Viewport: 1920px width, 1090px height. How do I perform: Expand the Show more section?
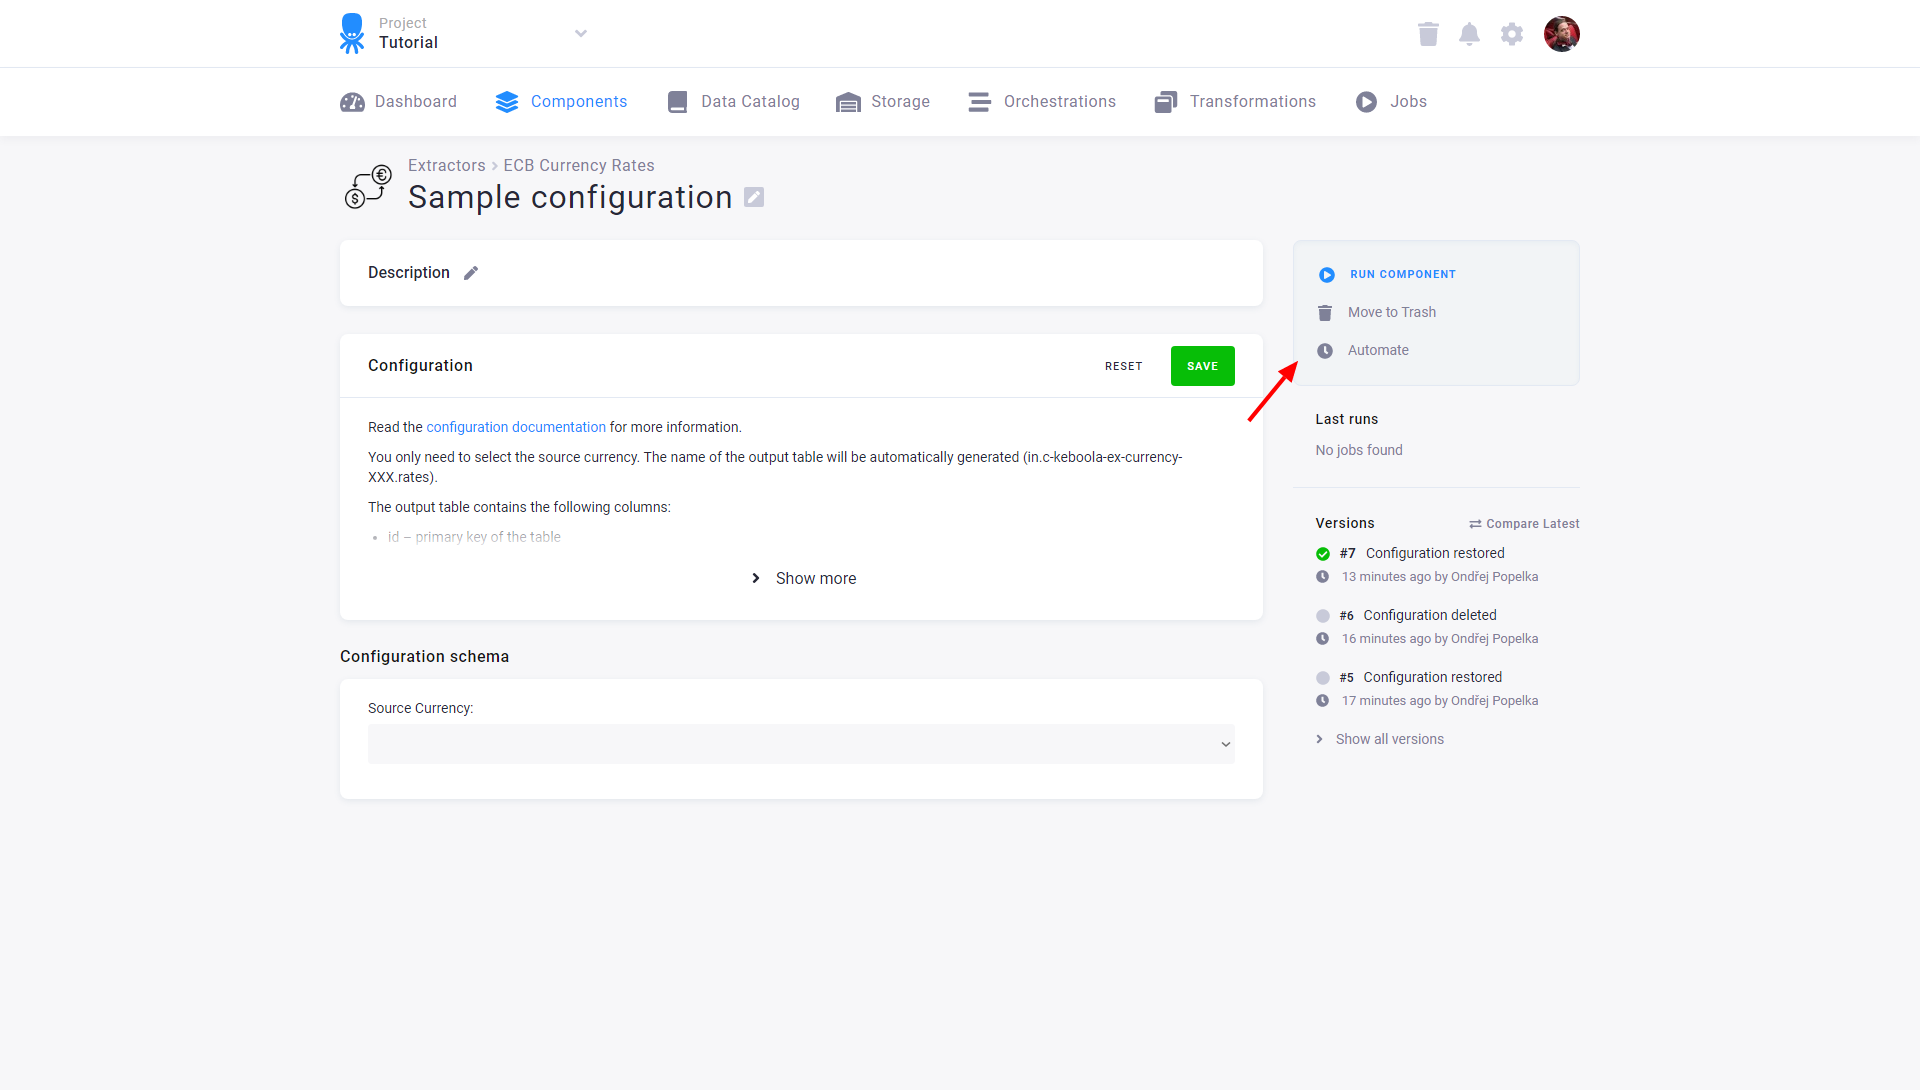click(801, 578)
